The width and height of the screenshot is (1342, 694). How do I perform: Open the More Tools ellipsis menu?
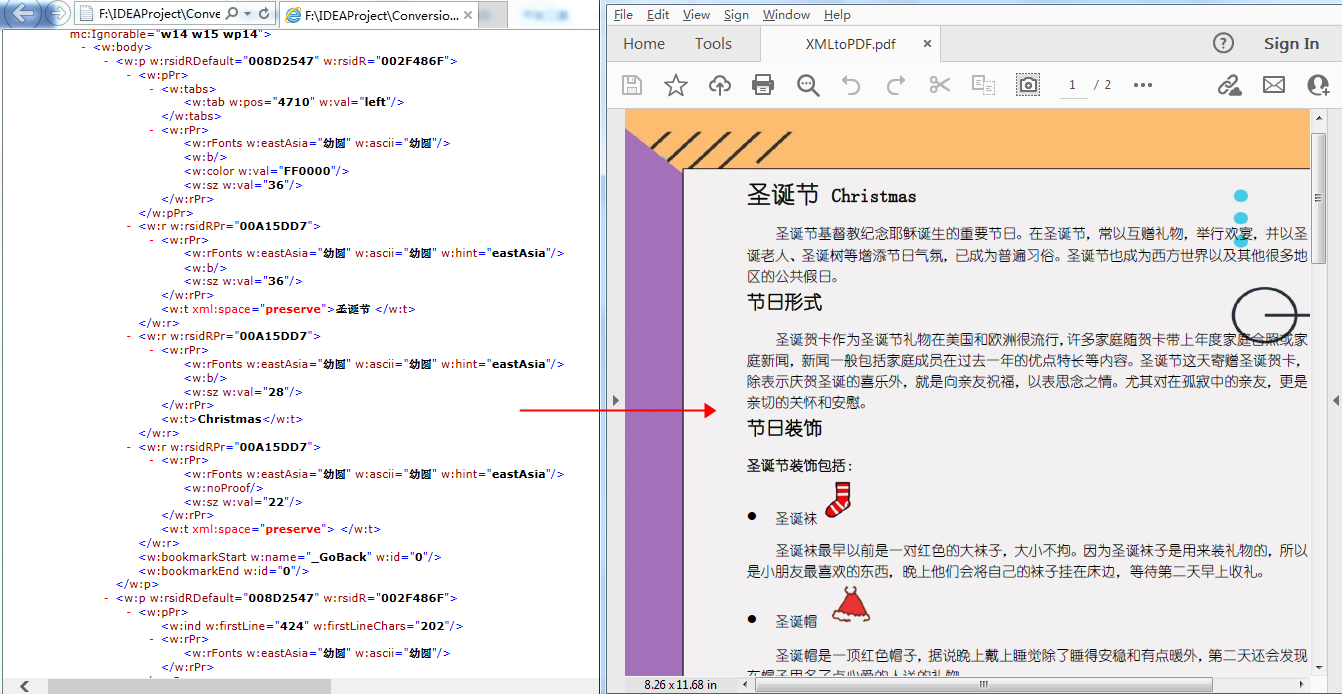pos(1142,85)
